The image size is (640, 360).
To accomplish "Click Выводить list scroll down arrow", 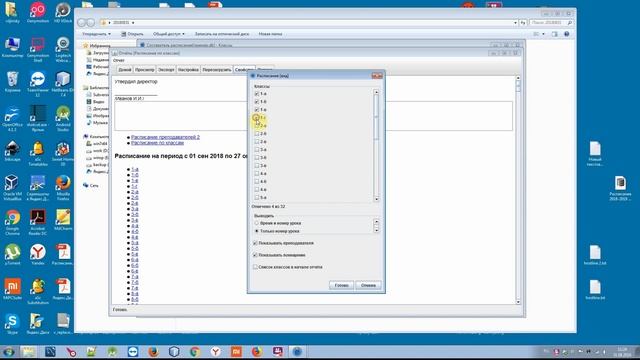I will (x=376, y=231).
